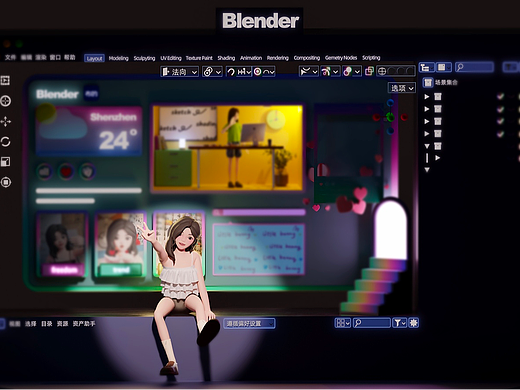
Task: Open the 遵循偏好设置 import method dropdown
Action: (249, 323)
